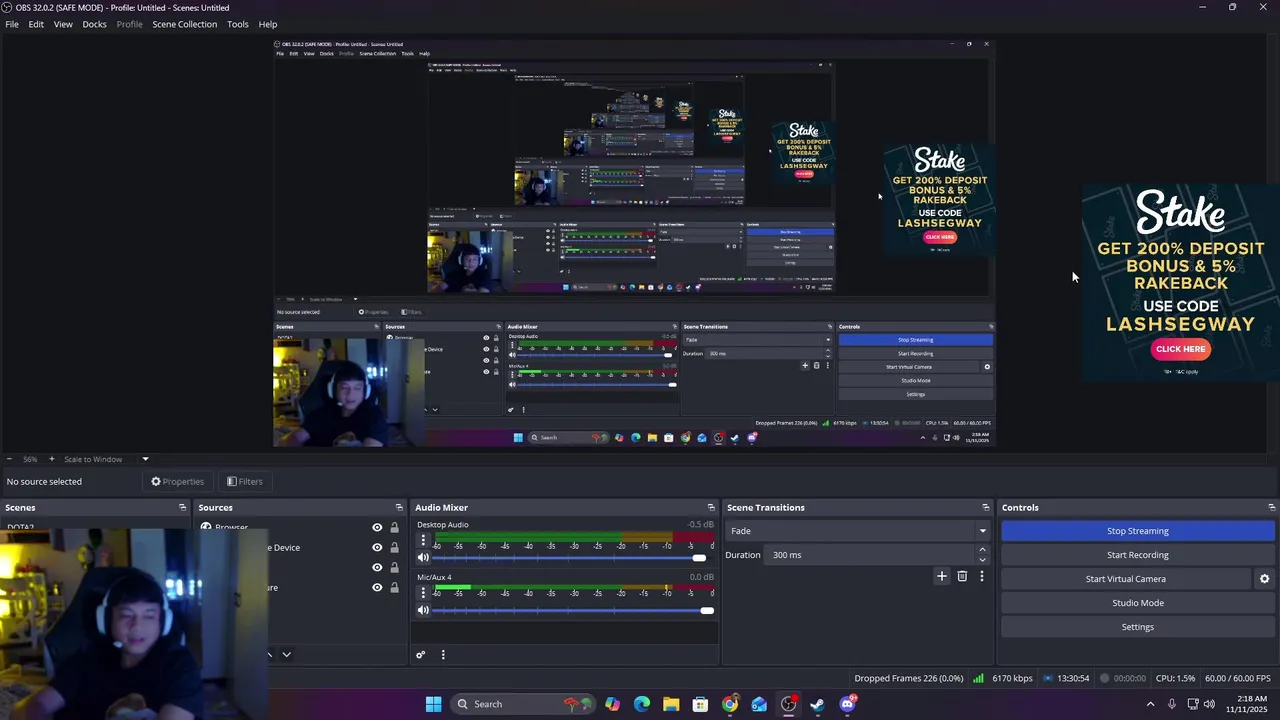The width and height of the screenshot is (1280, 720).
Task: Float the Scenes dock using its pop-out icon
Action: tap(182, 508)
